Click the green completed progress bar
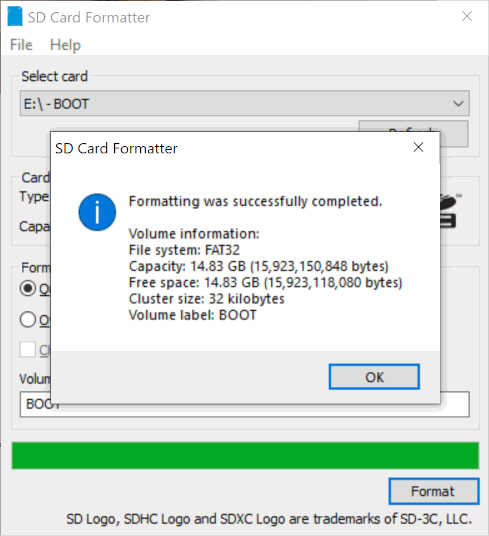The image size is (489, 536). 245,455
